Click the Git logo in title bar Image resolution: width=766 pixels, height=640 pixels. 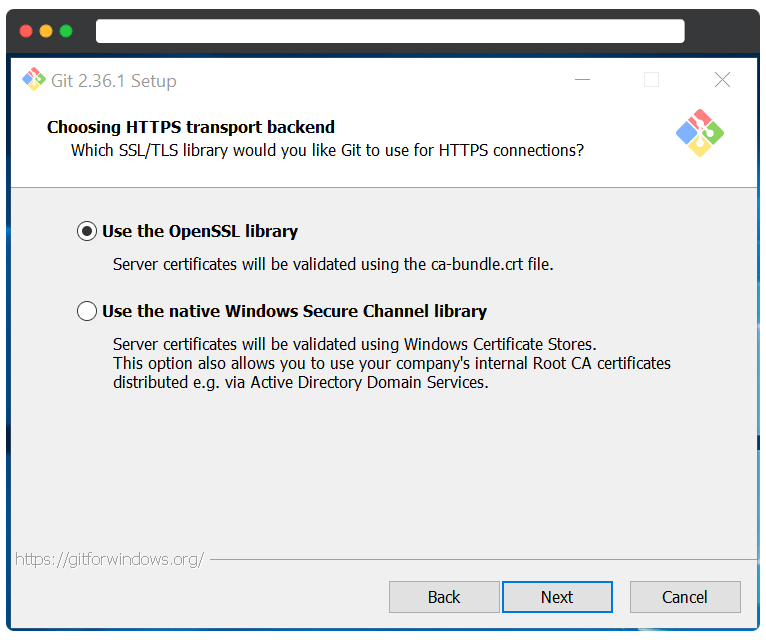[34, 79]
